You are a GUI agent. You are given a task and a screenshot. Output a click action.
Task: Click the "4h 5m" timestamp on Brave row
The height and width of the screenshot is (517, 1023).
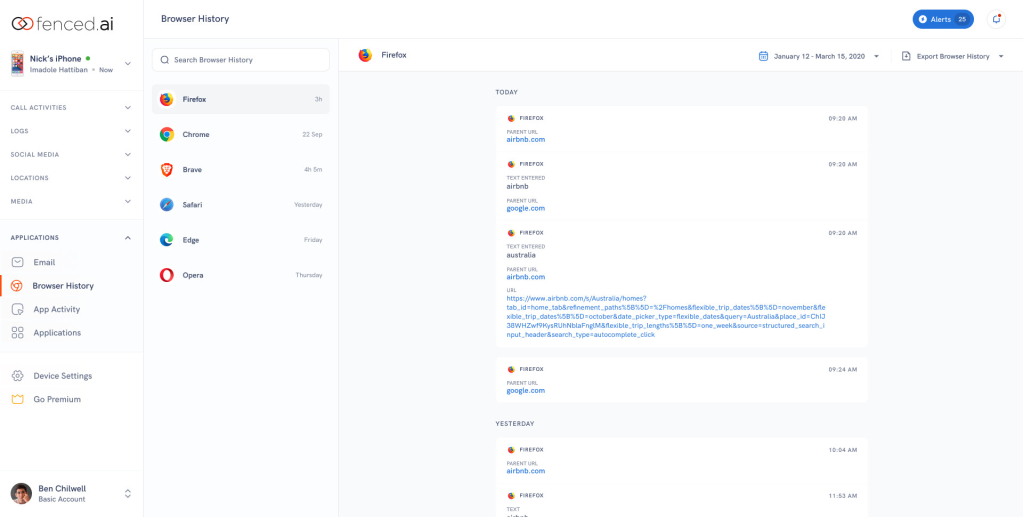click(x=313, y=170)
